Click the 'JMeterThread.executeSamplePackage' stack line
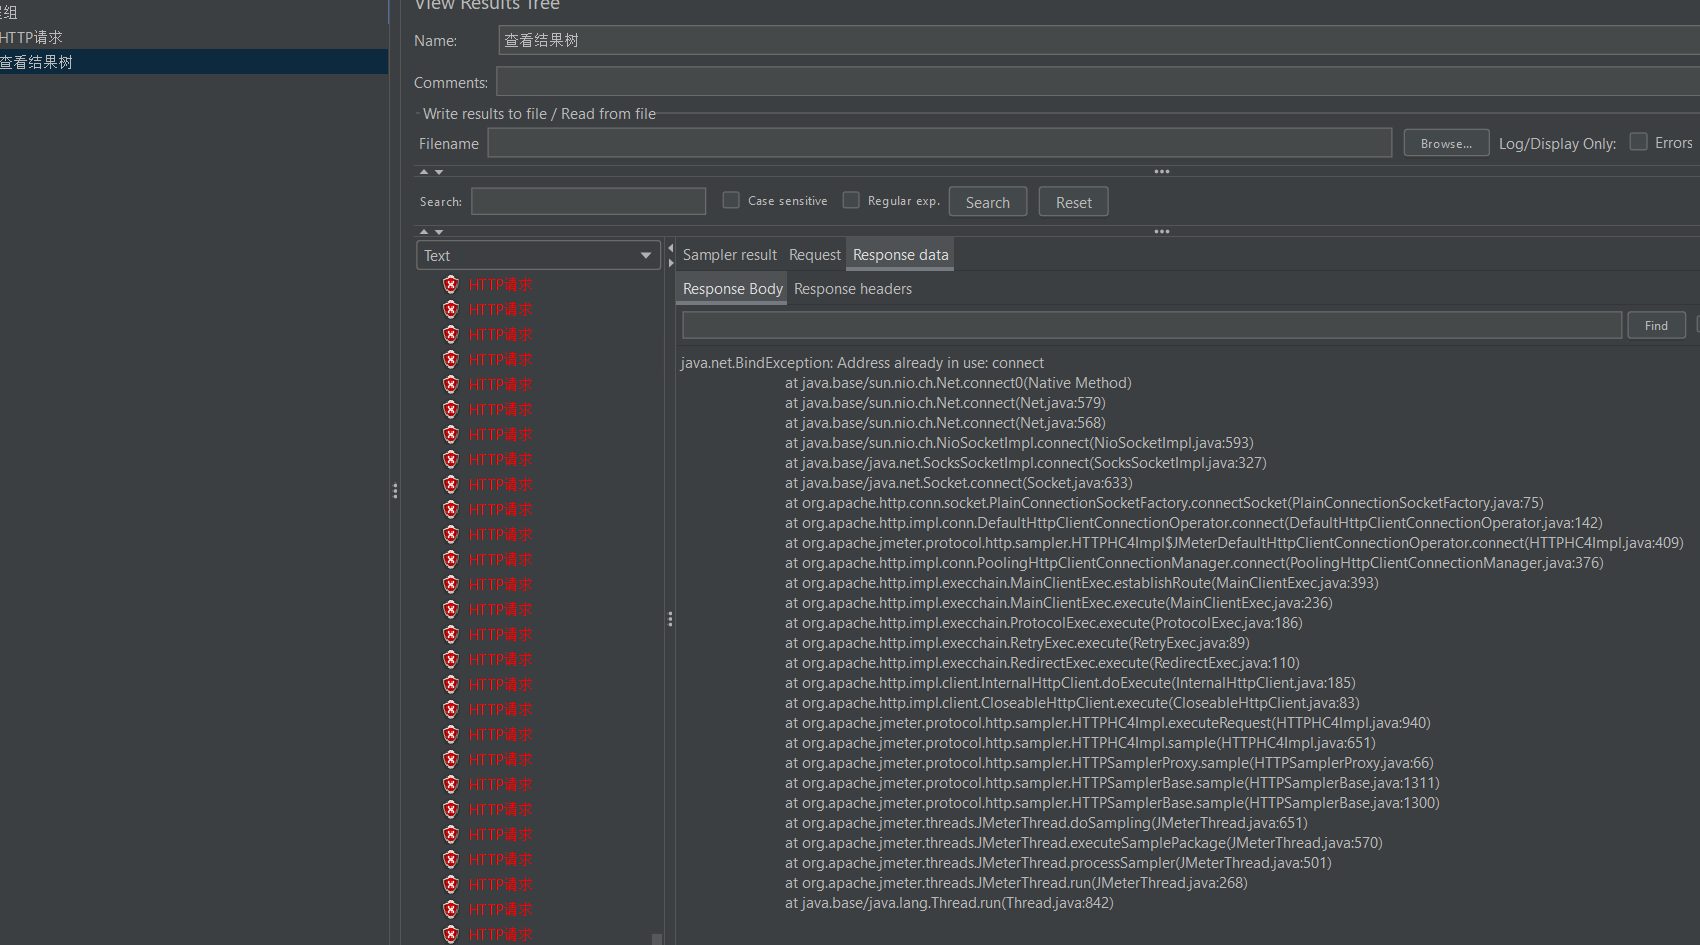1700x945 pixels. click(1084, 843)
